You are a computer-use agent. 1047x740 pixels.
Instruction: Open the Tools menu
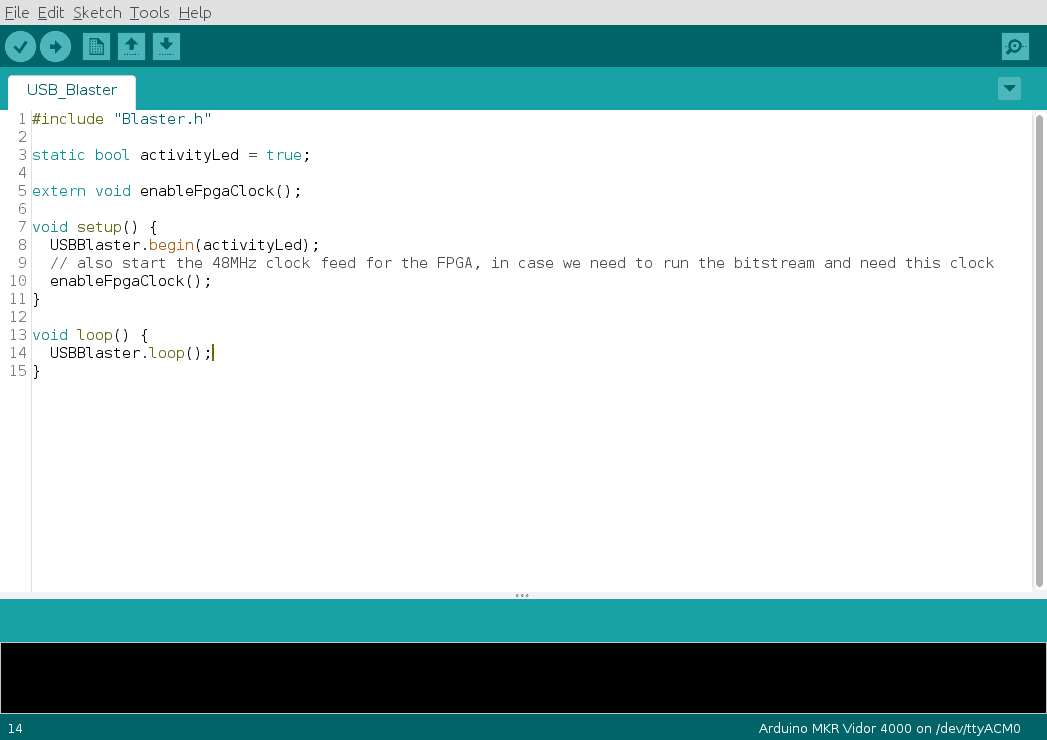[x=149, y=13]
